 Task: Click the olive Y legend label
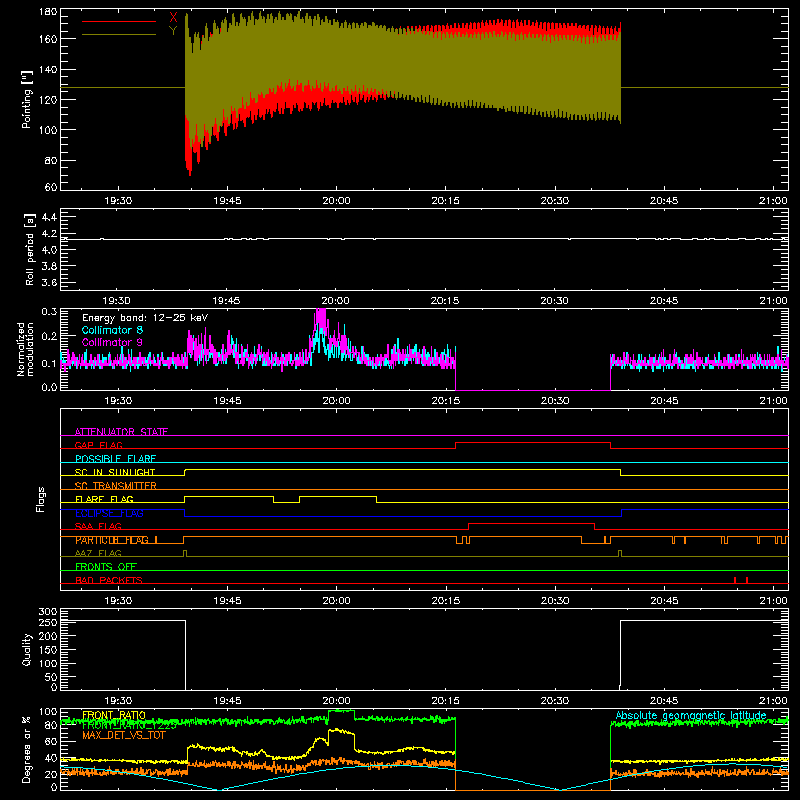173,31
